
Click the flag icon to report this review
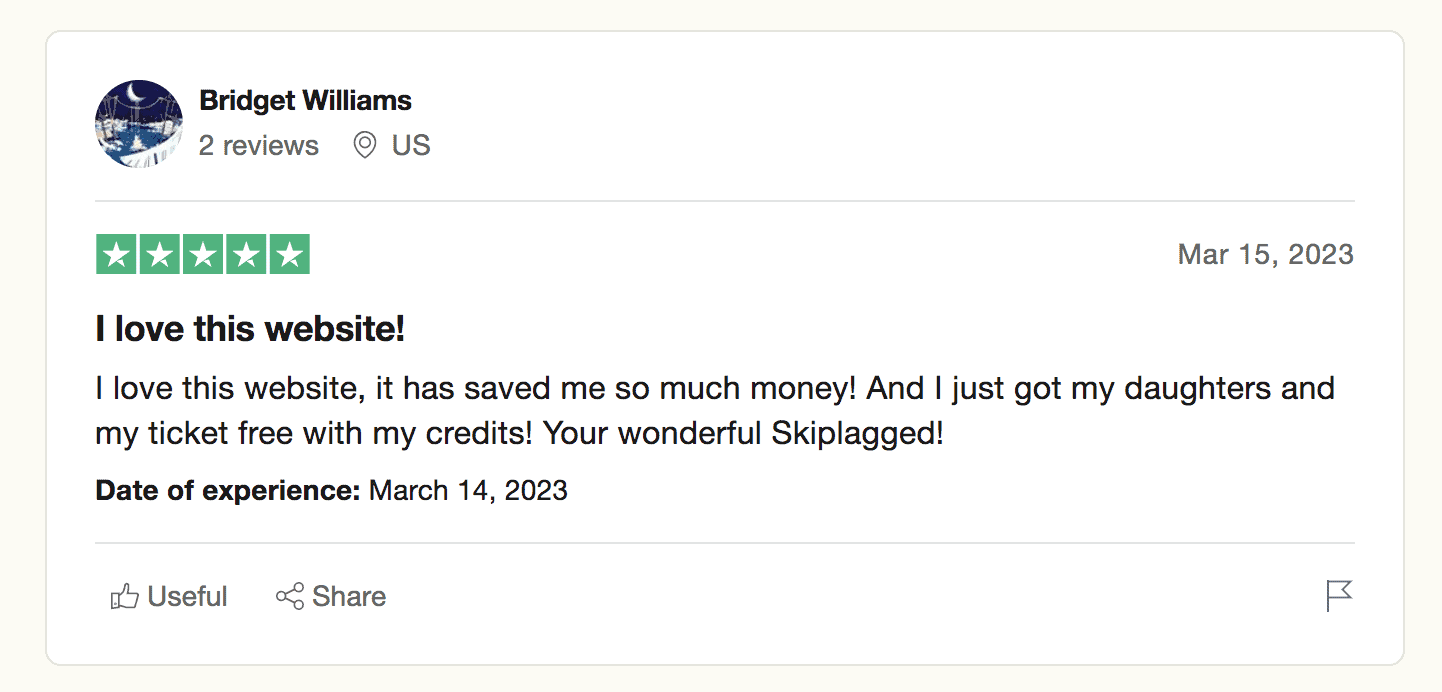click(x=1340, y=594)
